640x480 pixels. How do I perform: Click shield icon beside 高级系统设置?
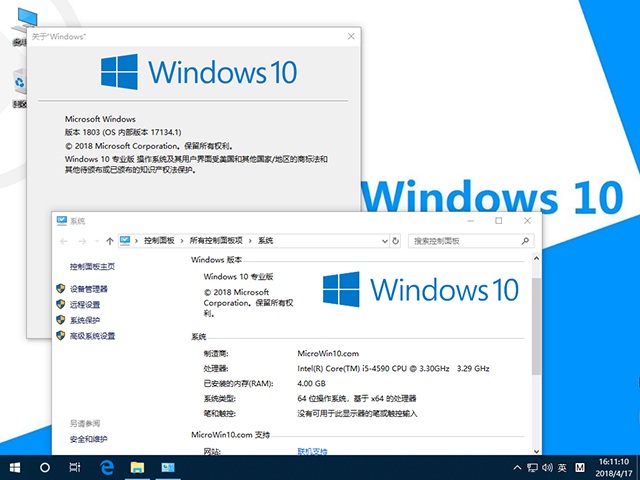(x=60, y=336)
